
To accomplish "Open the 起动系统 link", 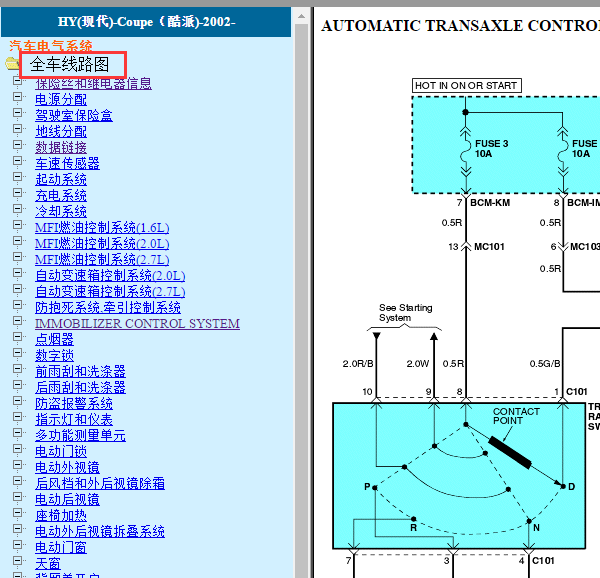I will 61,179.
